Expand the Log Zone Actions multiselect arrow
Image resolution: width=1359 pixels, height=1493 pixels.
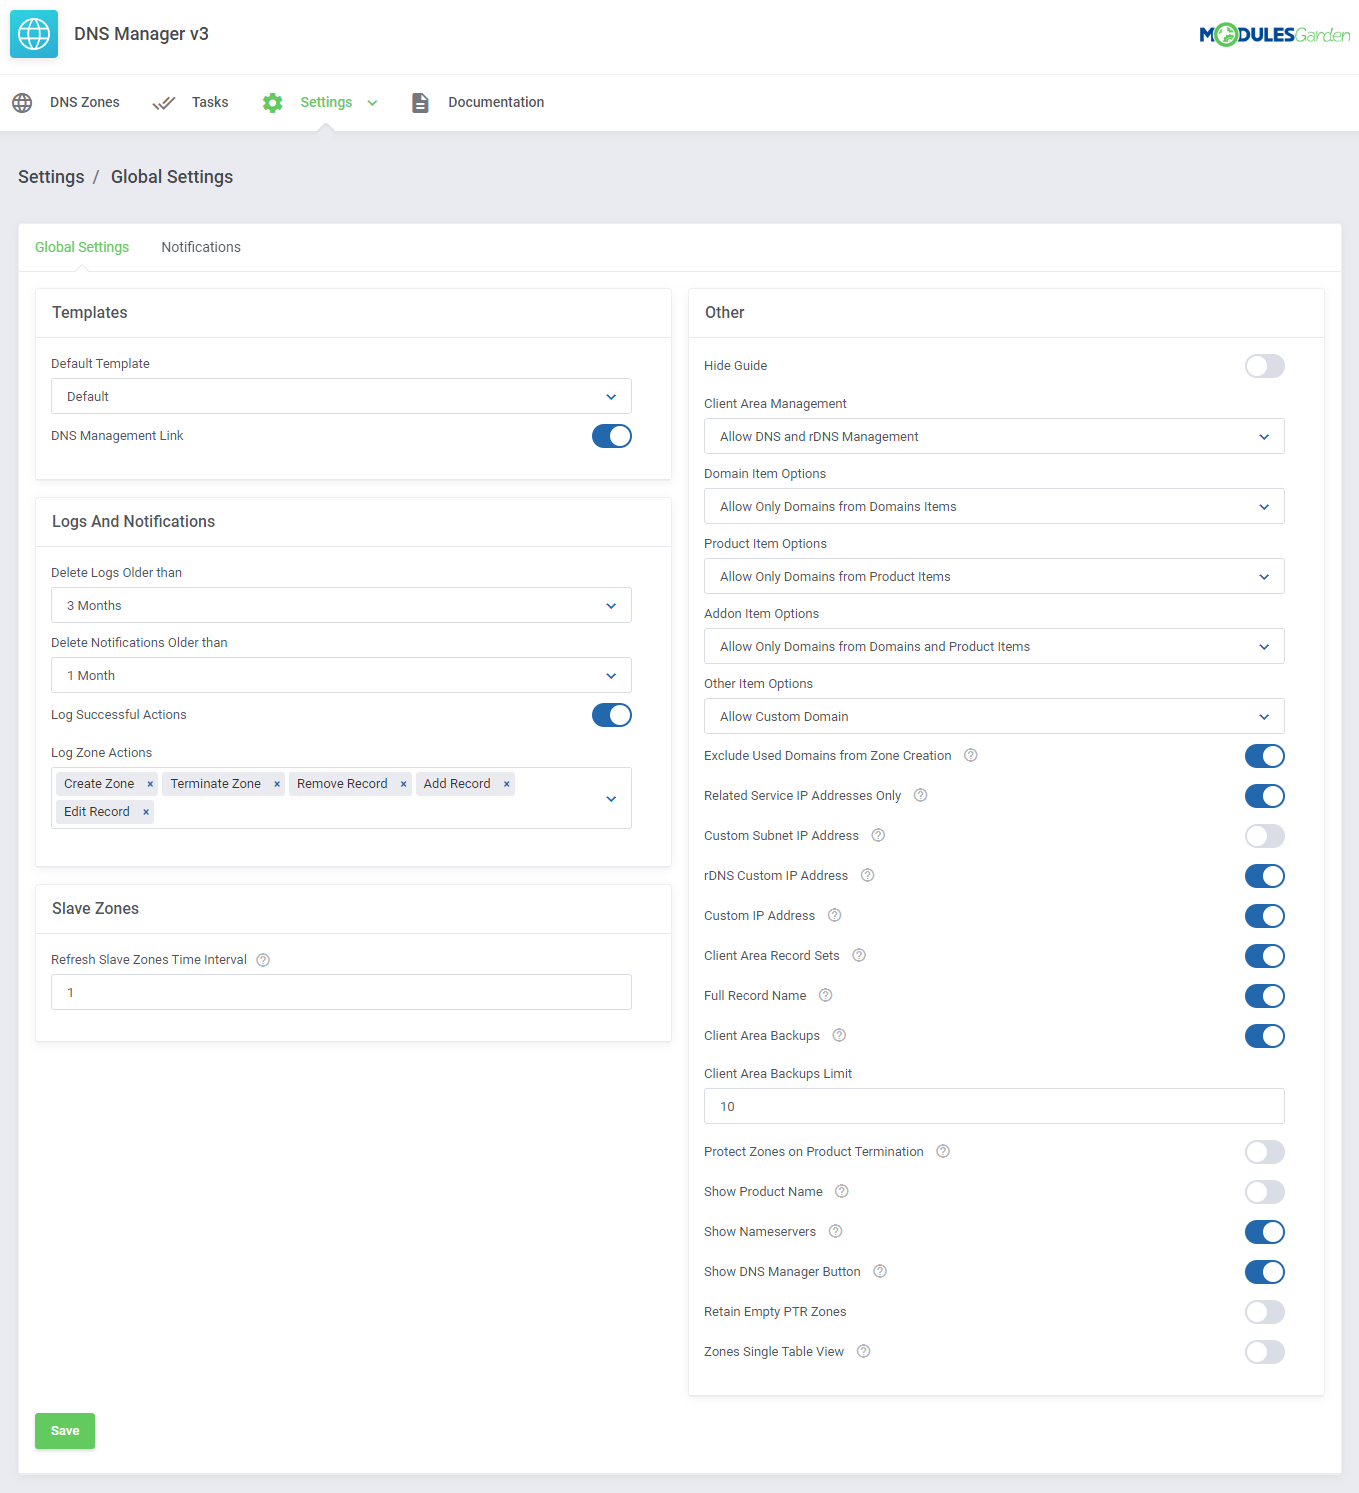coord(611,798)
